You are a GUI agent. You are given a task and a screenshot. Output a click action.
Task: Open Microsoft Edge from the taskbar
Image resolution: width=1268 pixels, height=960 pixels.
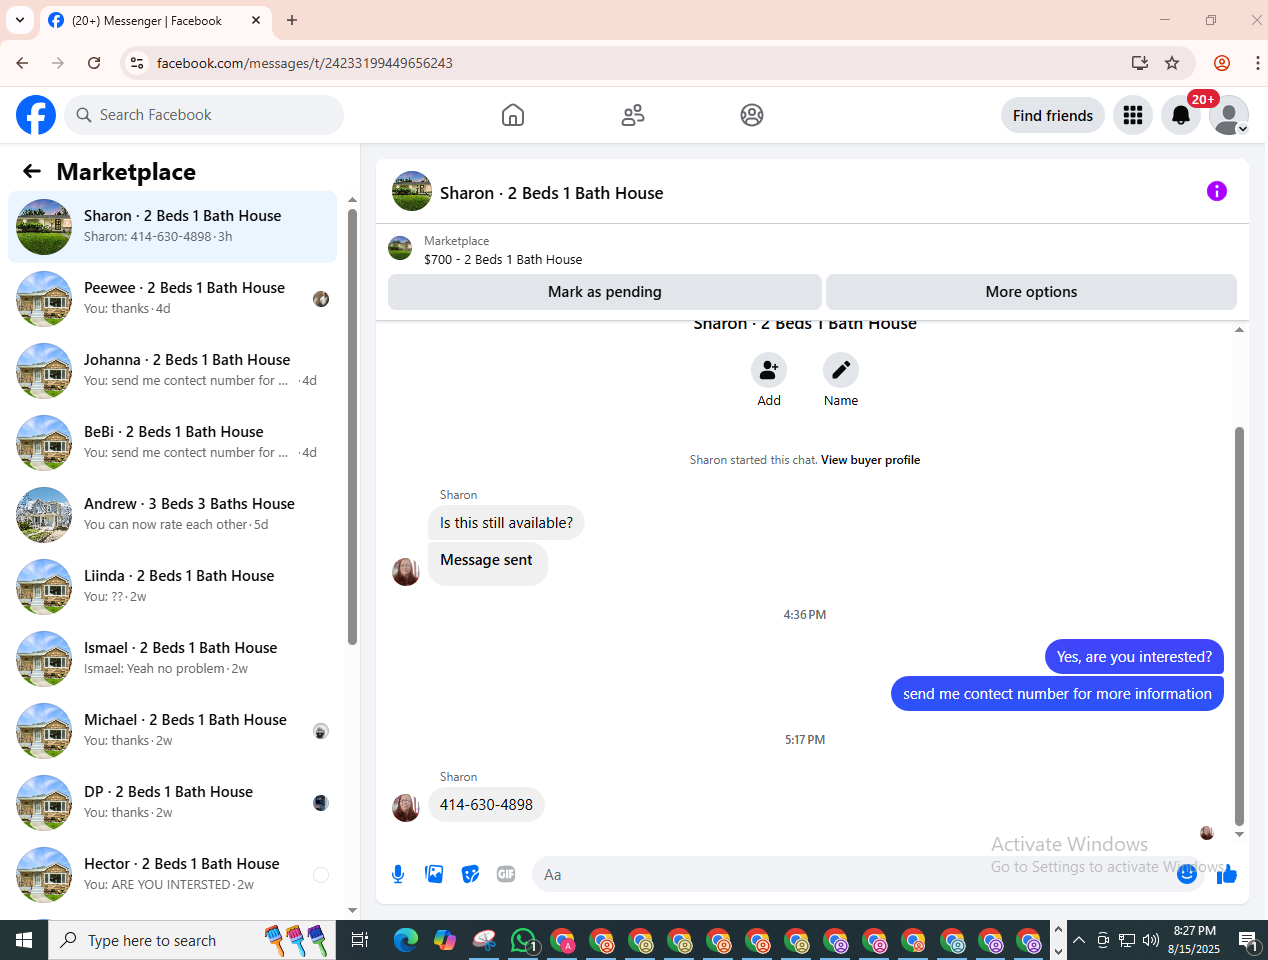406,940
